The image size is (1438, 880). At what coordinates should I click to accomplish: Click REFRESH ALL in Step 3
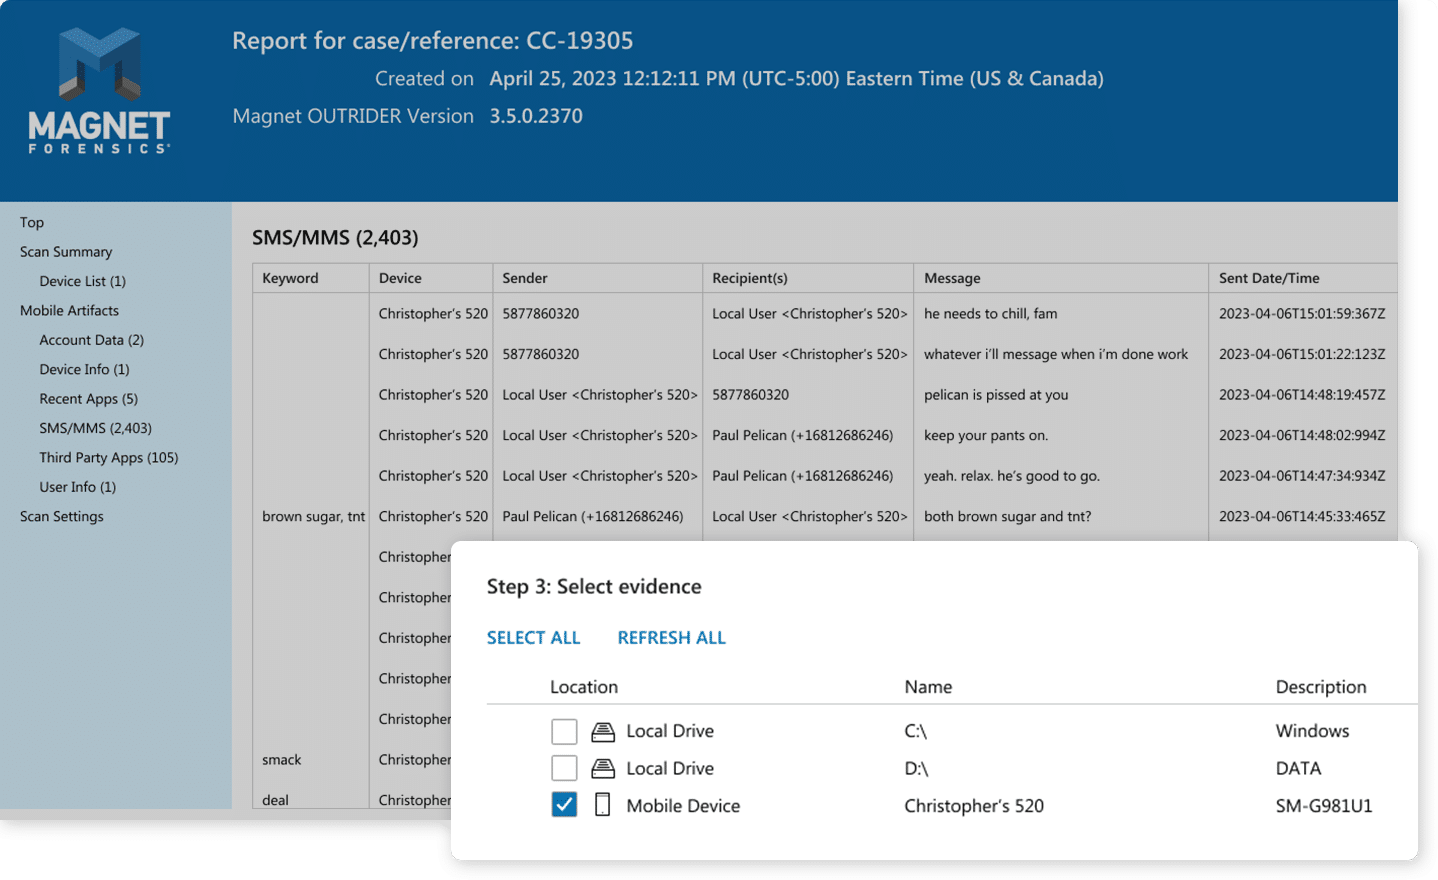671,638
